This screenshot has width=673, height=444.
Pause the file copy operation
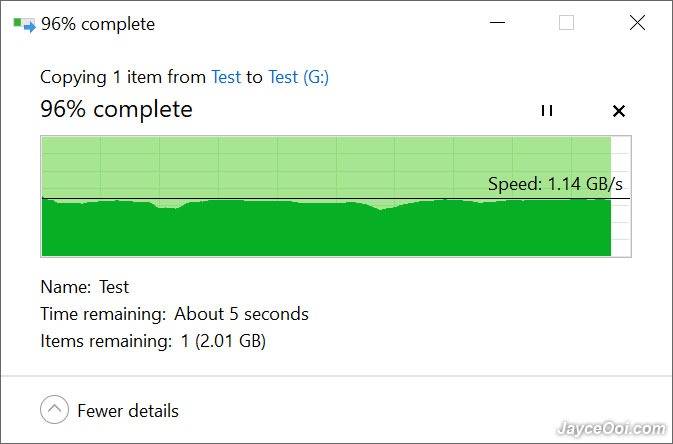coord(547,111)
